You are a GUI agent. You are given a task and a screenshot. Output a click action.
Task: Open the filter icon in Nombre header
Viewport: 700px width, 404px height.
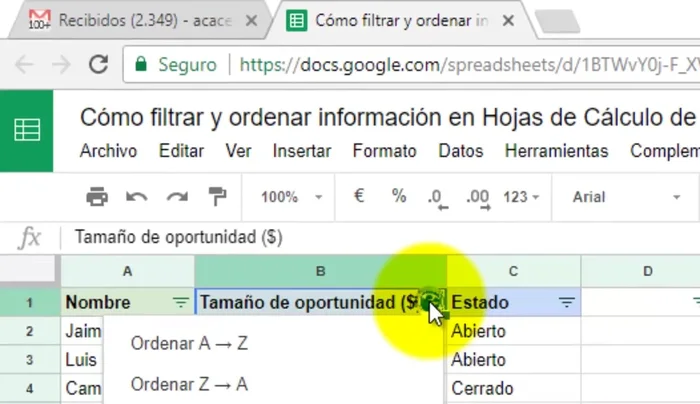tap(181, 303)
